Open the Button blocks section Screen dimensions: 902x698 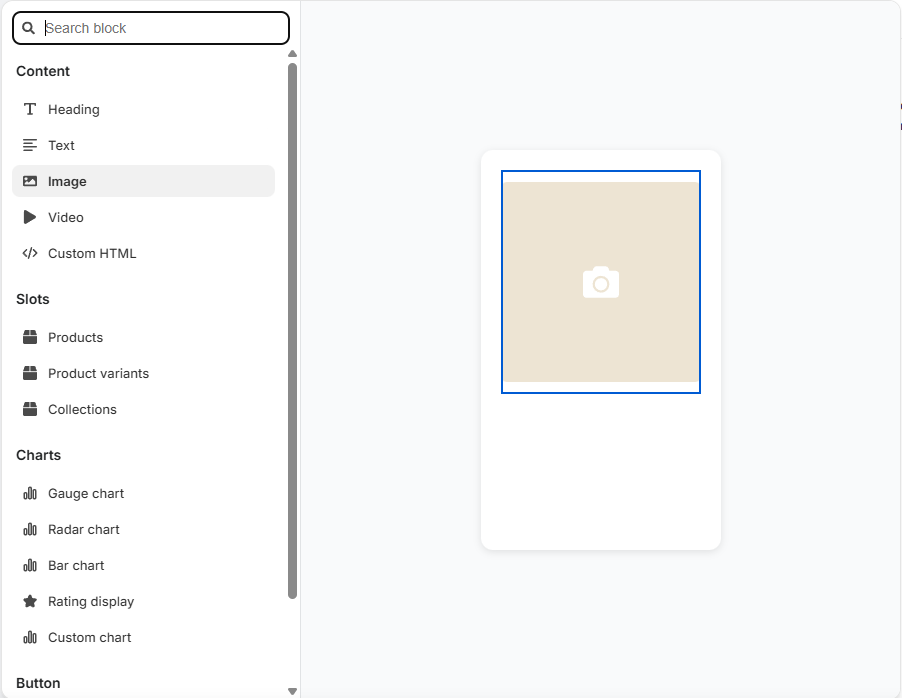(x=37, y=683)
